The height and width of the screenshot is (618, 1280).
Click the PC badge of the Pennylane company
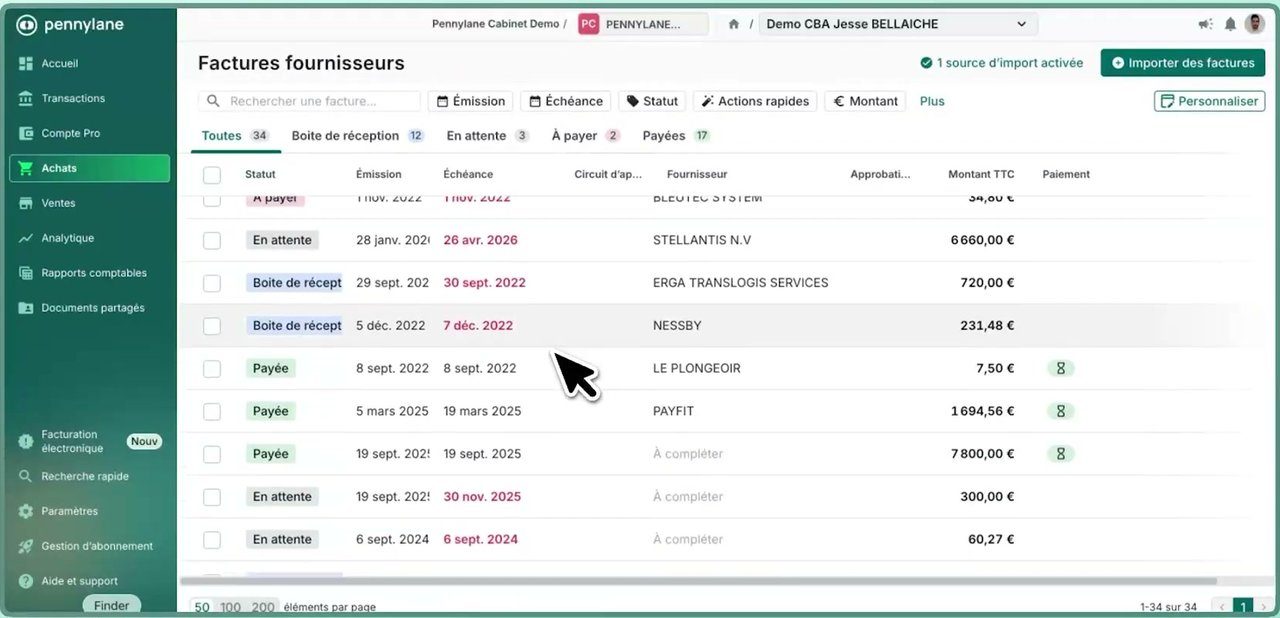click(x=589, y=24)
